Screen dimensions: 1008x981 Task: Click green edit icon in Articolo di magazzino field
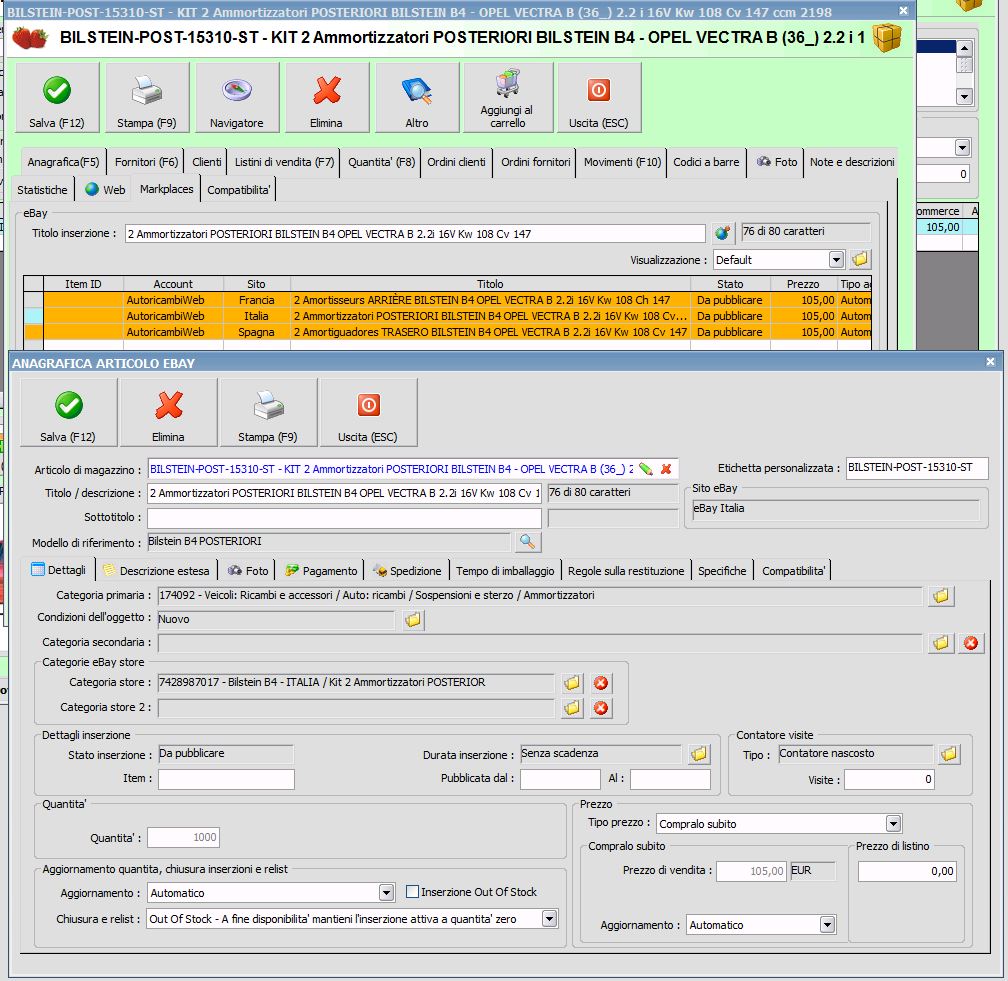646,469
